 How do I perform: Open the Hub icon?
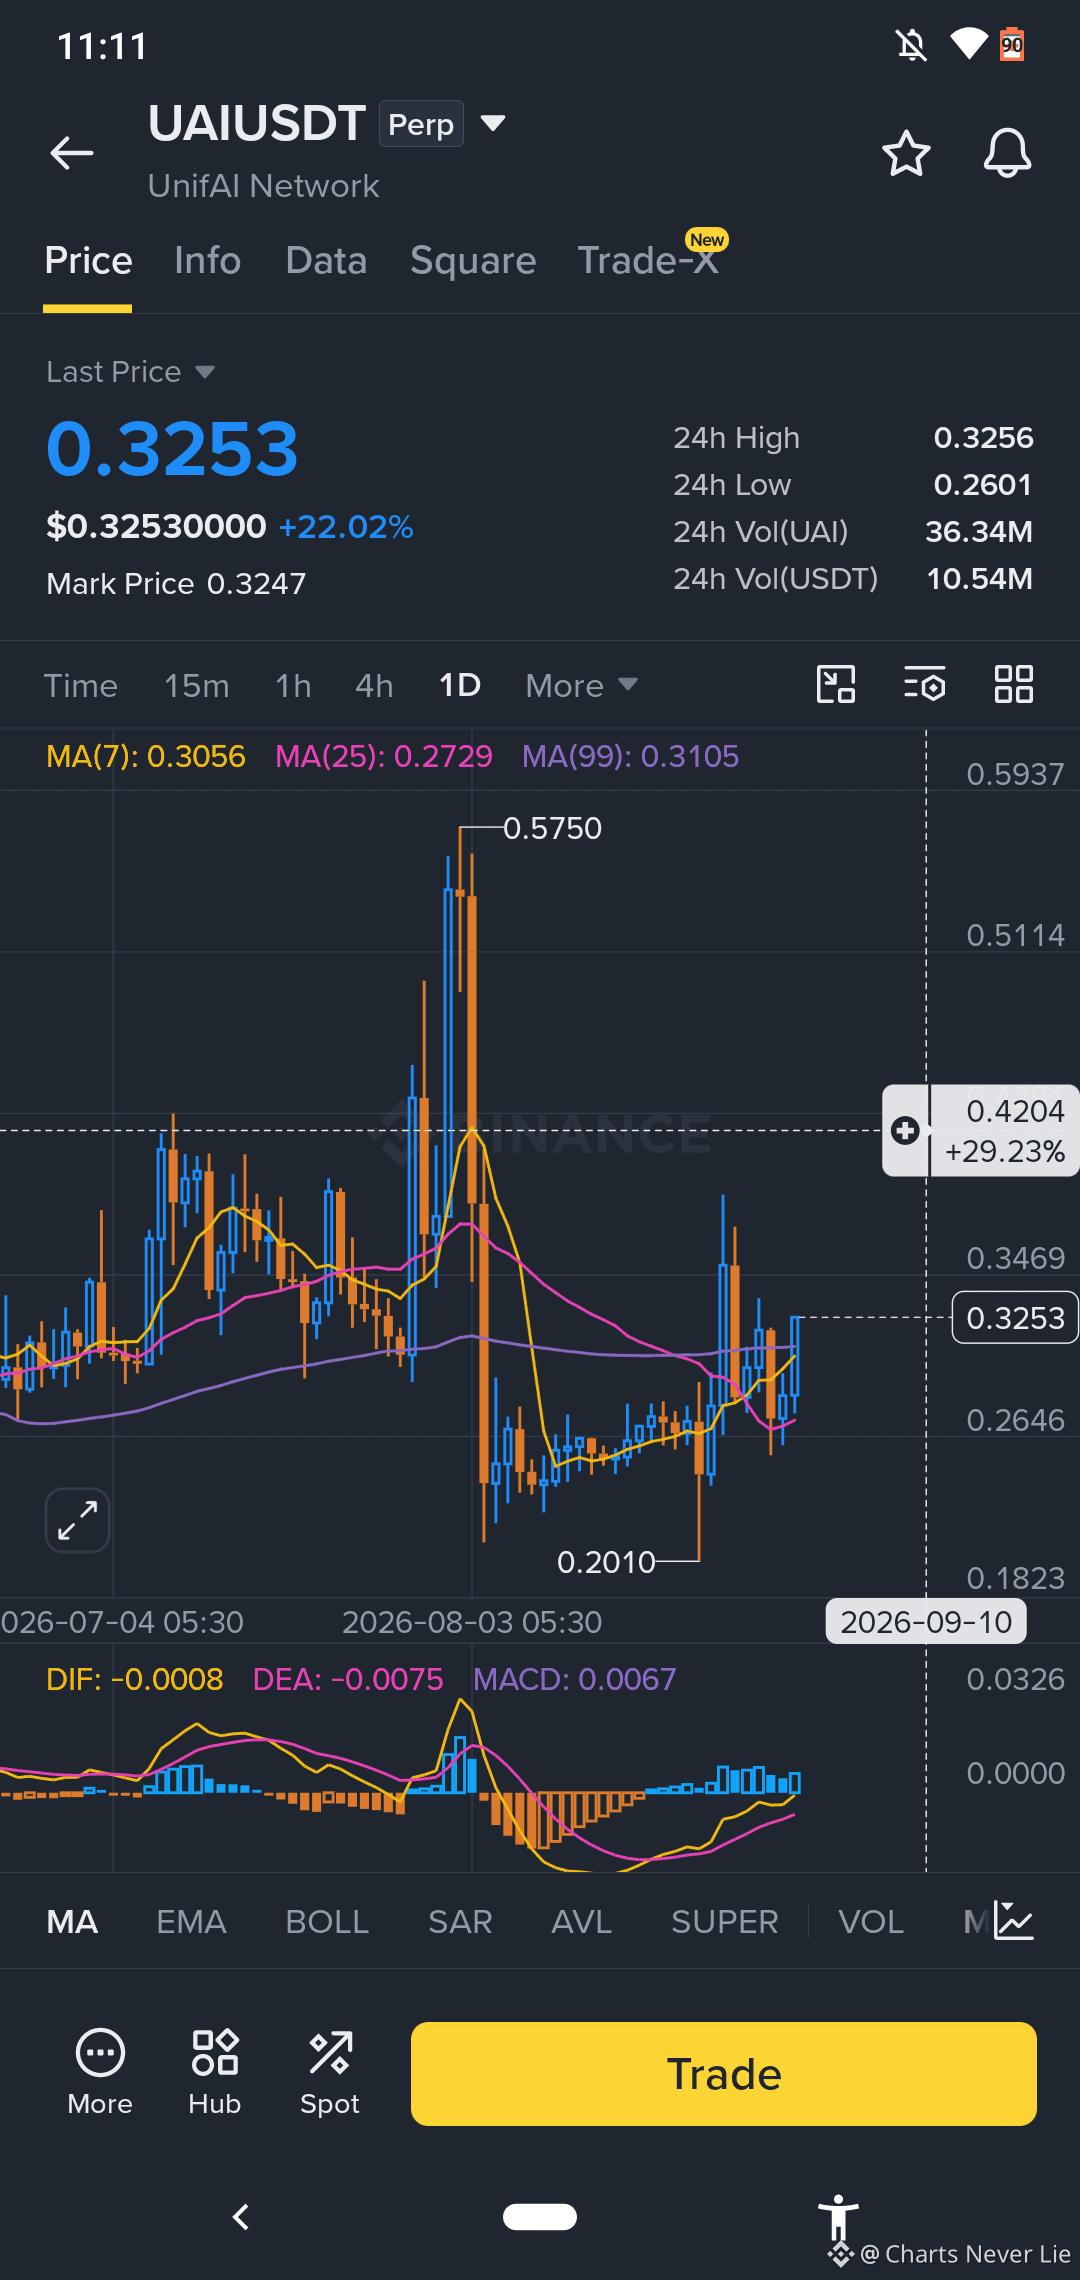pos(215,2072)
